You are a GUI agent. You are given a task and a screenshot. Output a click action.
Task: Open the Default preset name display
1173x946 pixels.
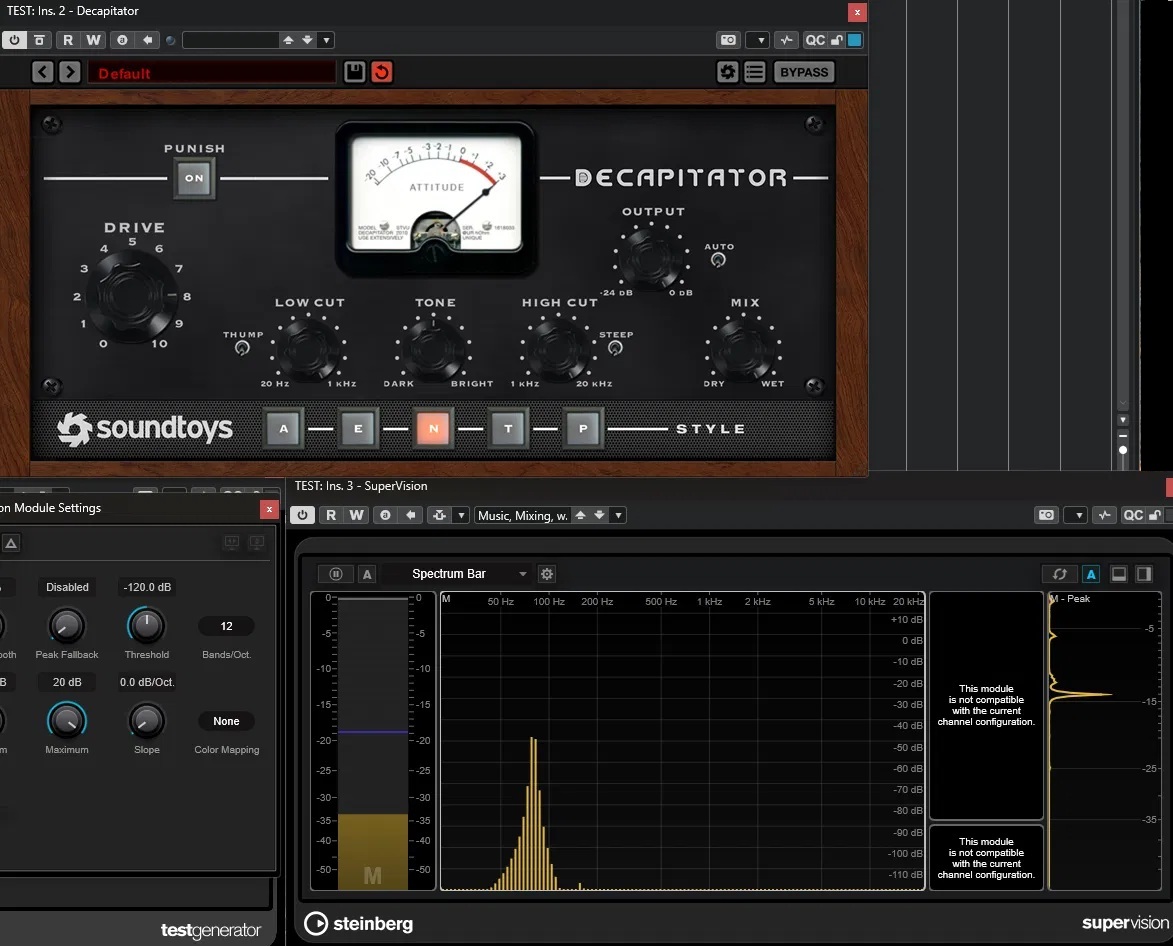click(212, 73)
